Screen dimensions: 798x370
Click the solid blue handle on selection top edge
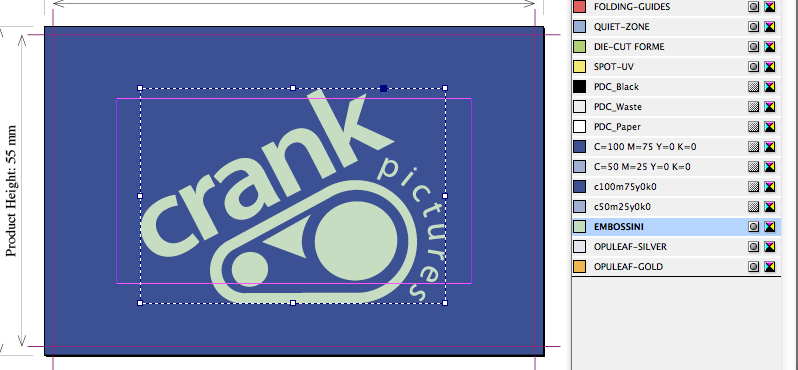coord(384,89)
